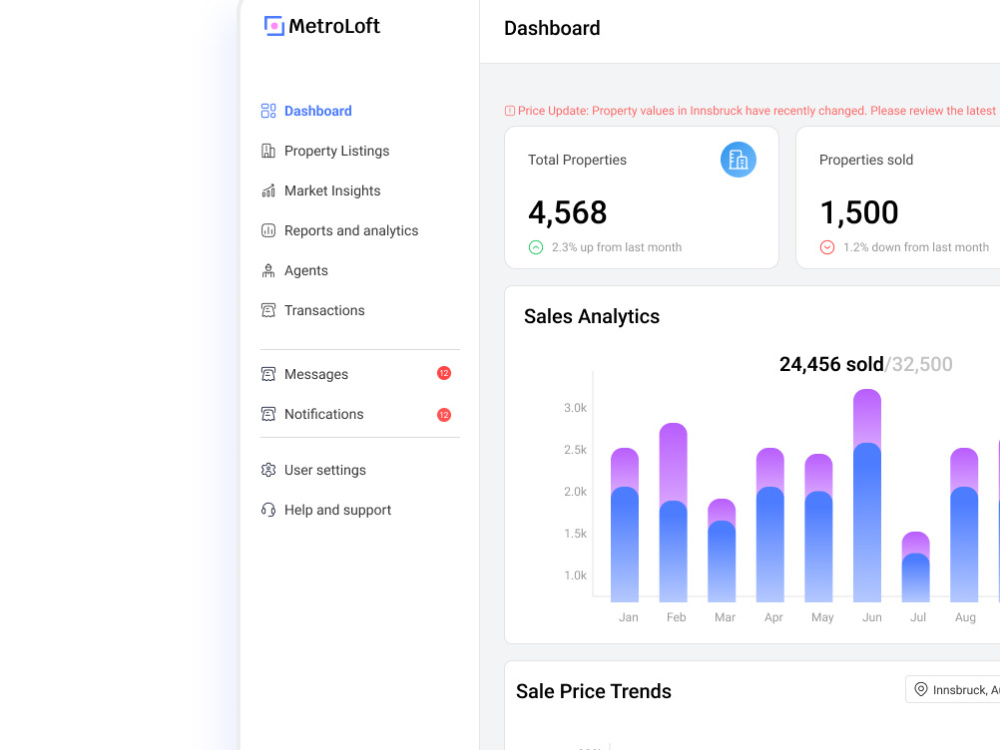
Task: Click the Dashboard grid icon in sidebar
Action: pos(268,111)
